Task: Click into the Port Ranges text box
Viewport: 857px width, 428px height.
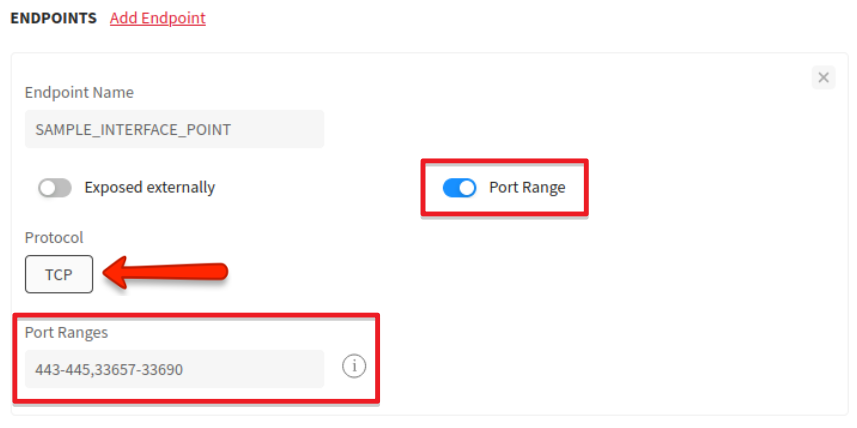Action: point(174,370)
